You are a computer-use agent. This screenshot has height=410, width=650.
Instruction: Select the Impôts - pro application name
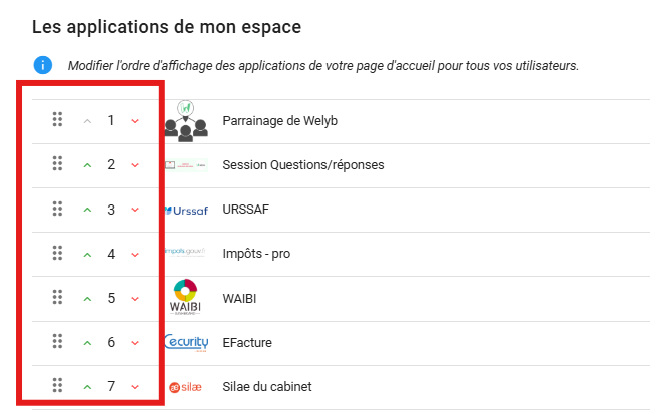pyautogui.click(x=256, y=254)
